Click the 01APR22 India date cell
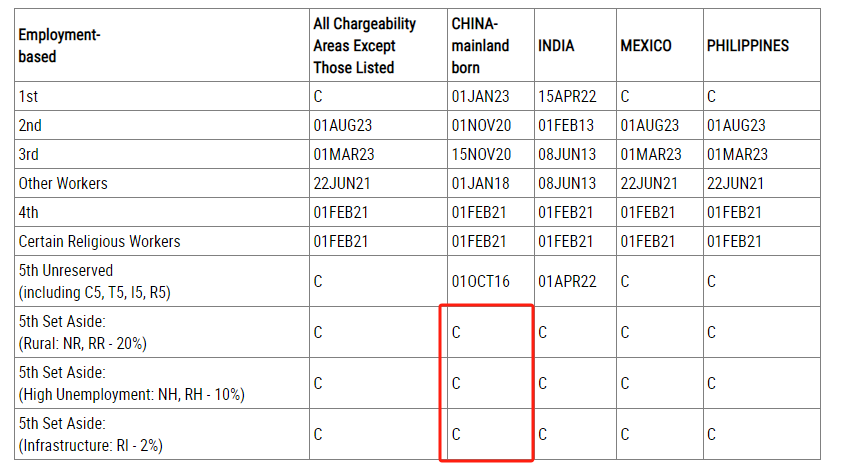This screenshot has height=468, width=855. (x=567, y=282)
